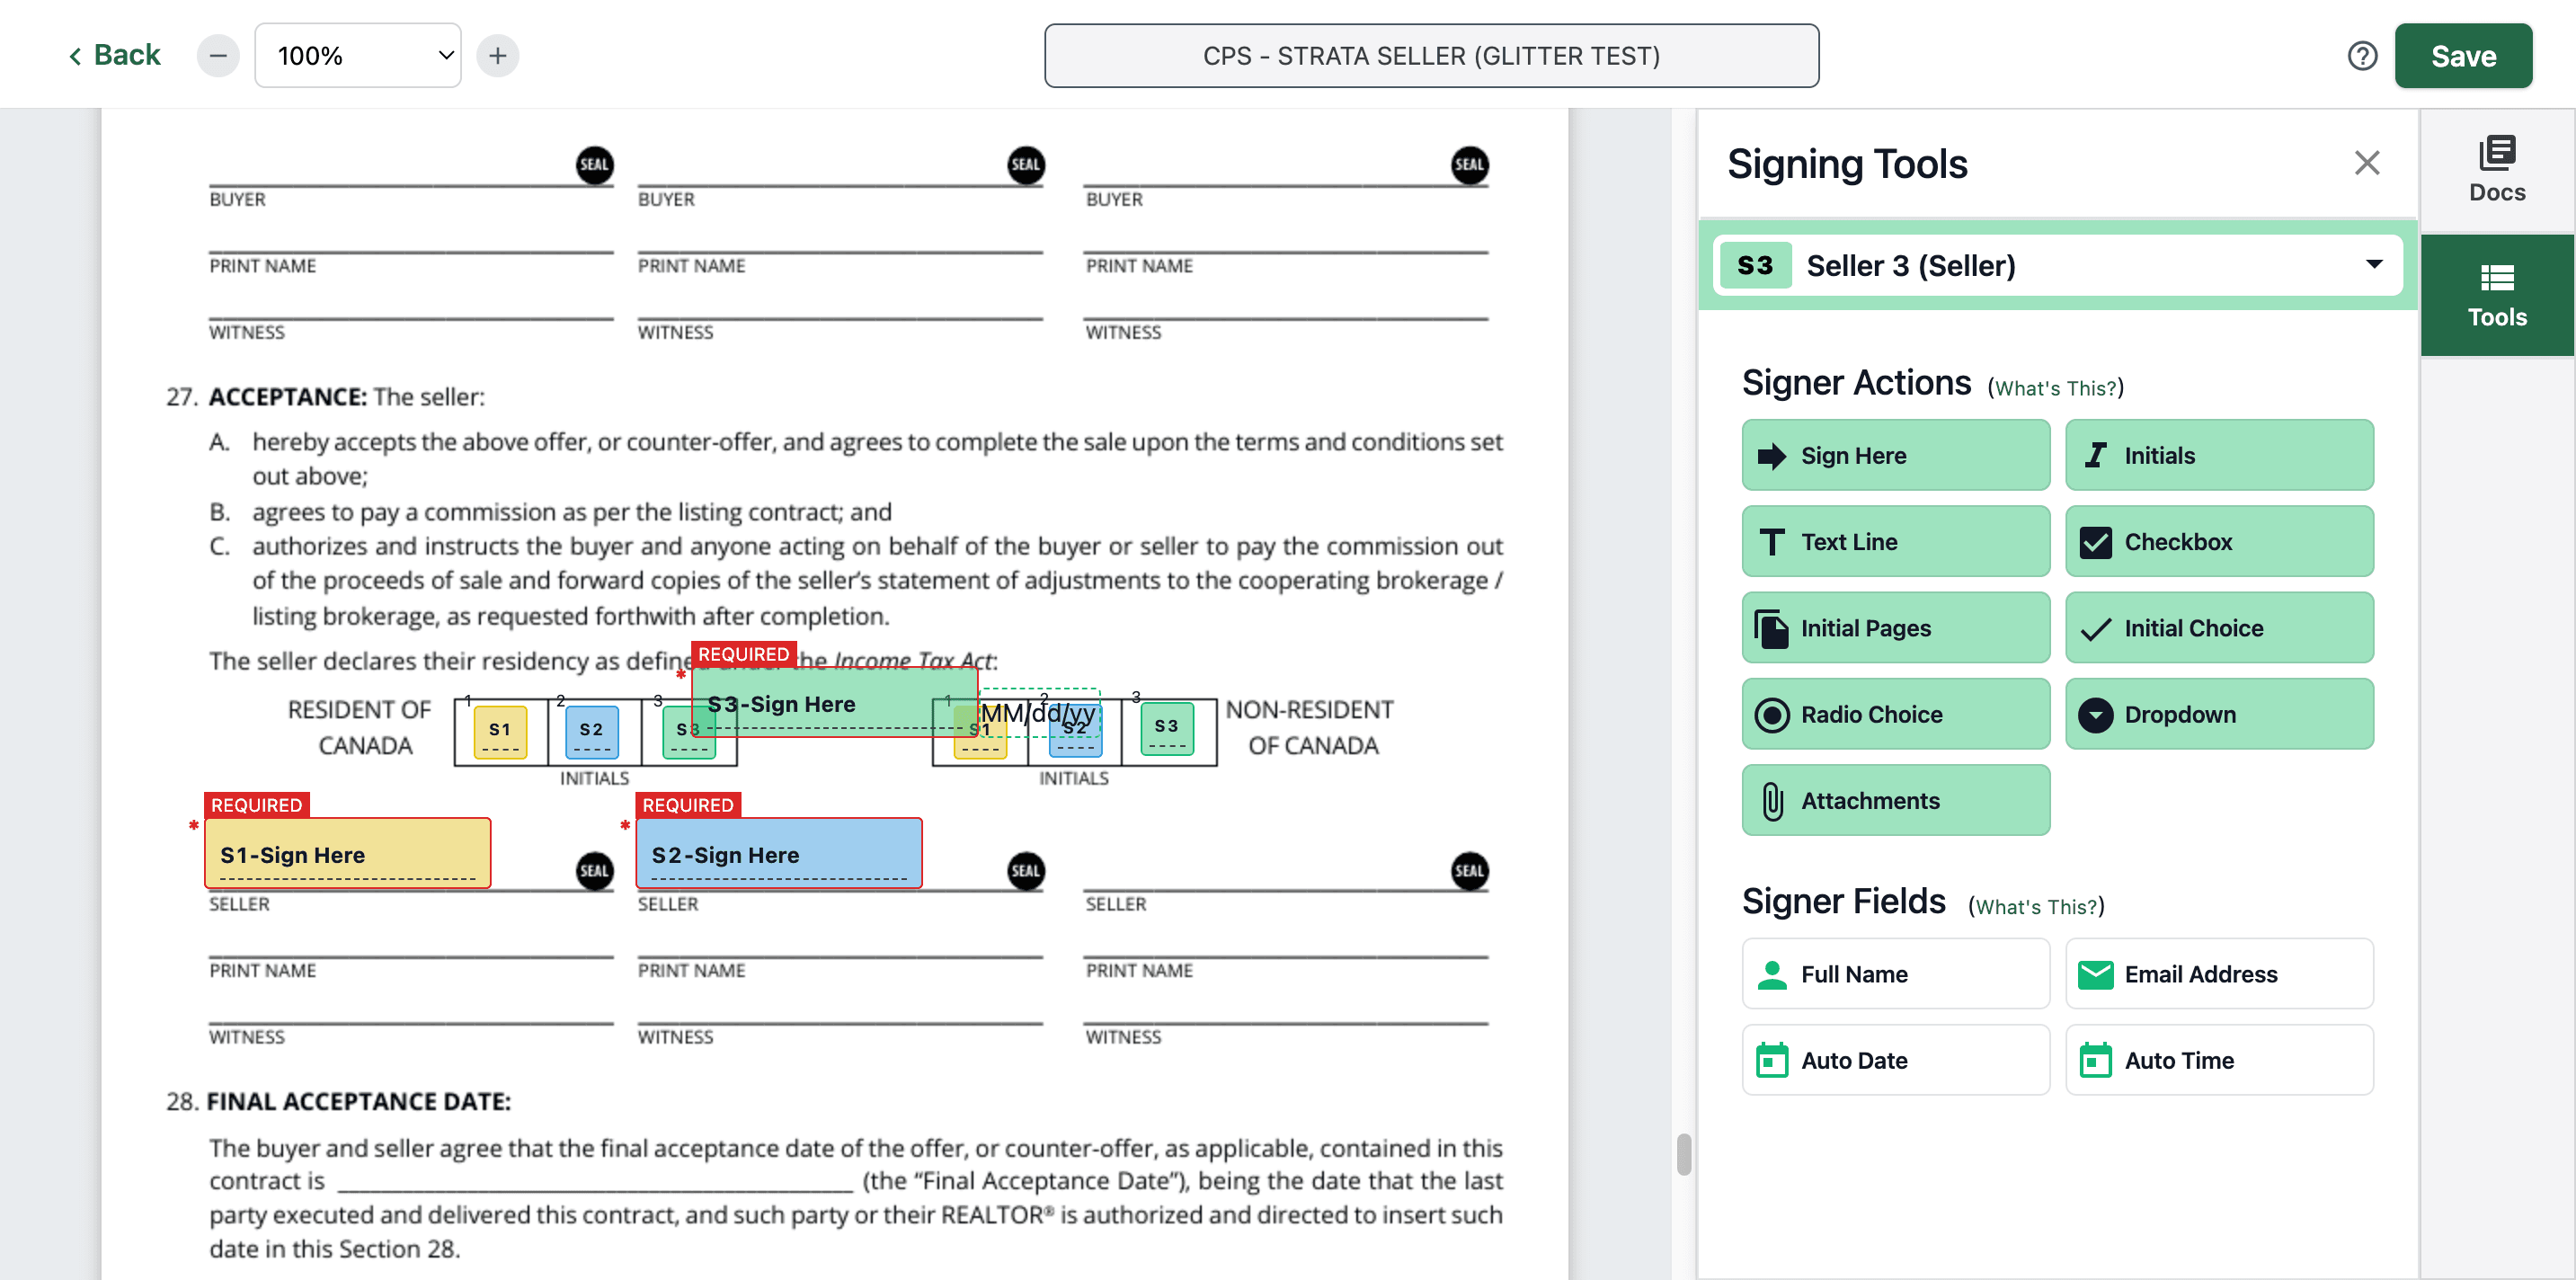Select S1 initial in Resident of Canada
2576x1280 pixels.
click(500, 732)
